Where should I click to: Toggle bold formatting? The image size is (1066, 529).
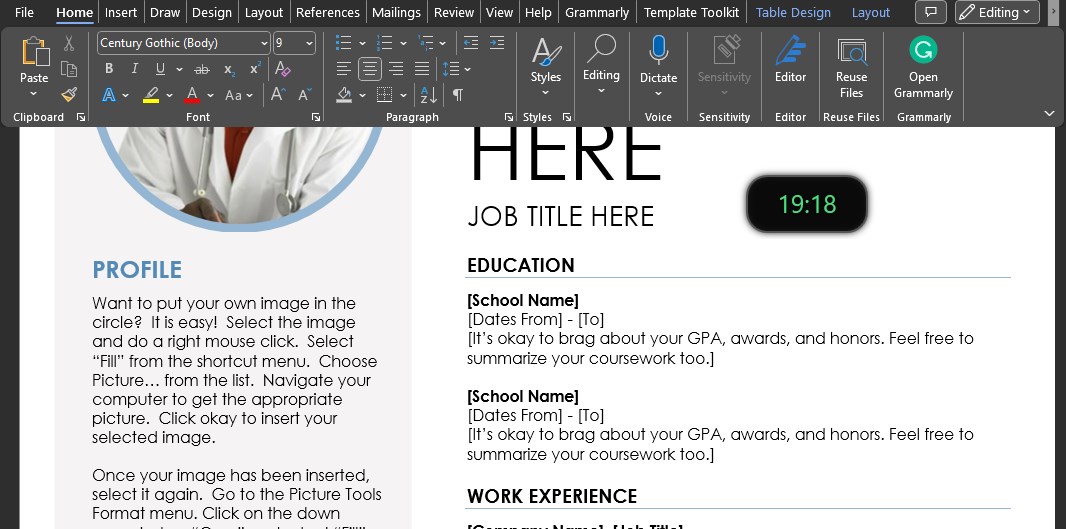click(x=109, y=69)
